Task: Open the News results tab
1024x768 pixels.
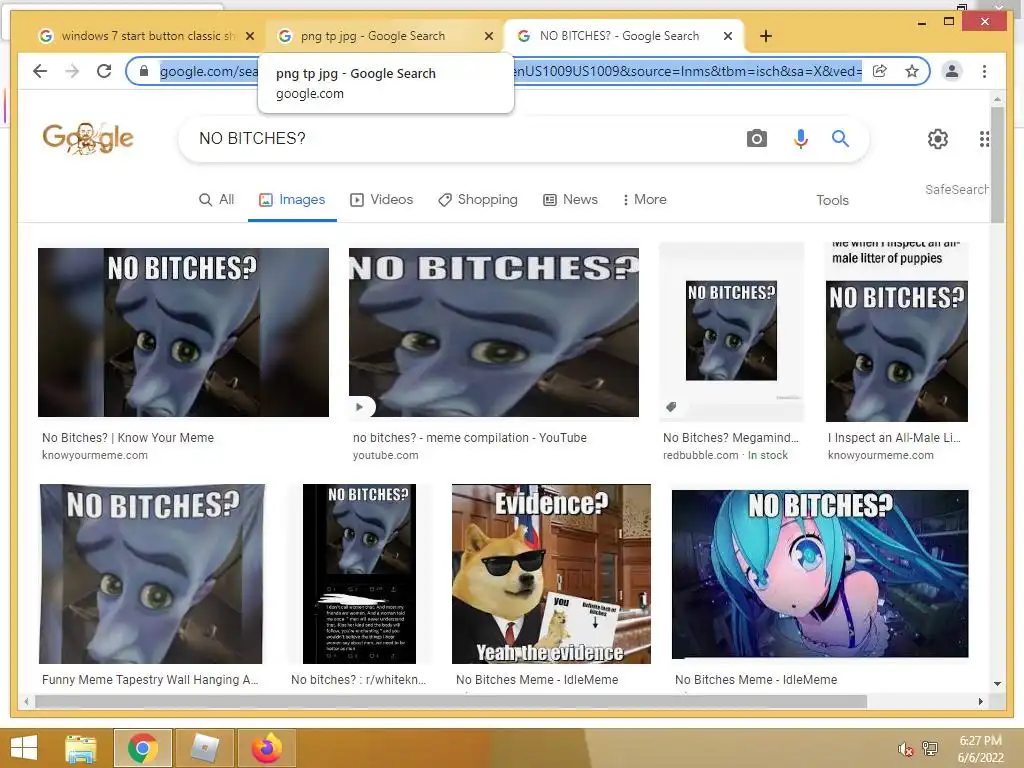Action: coord(570,200)
